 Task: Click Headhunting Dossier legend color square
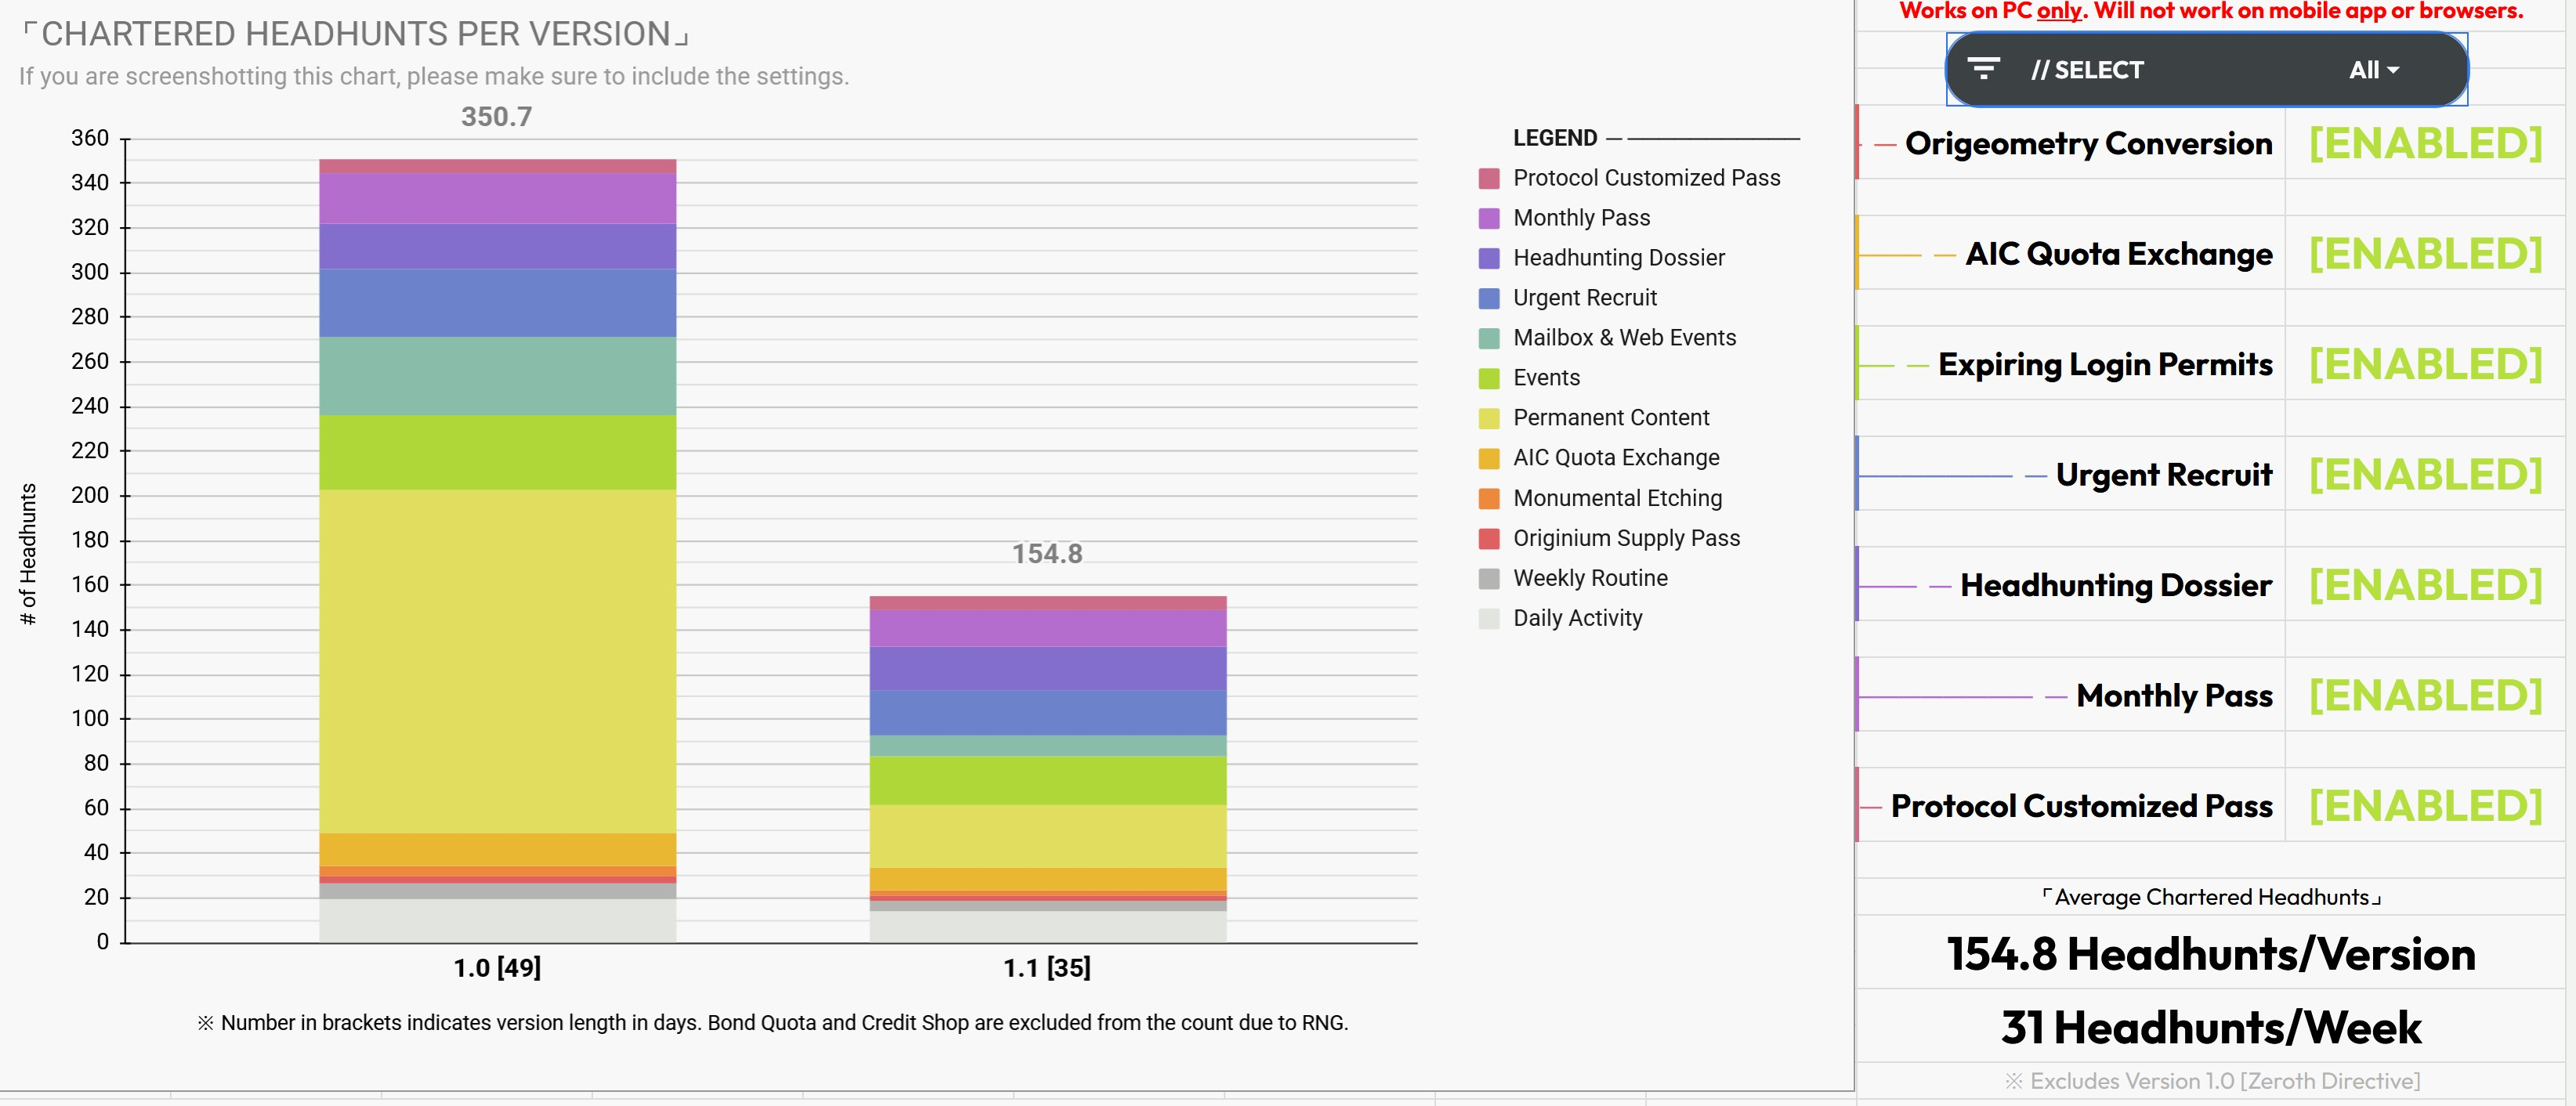[x=1489, y=259]
